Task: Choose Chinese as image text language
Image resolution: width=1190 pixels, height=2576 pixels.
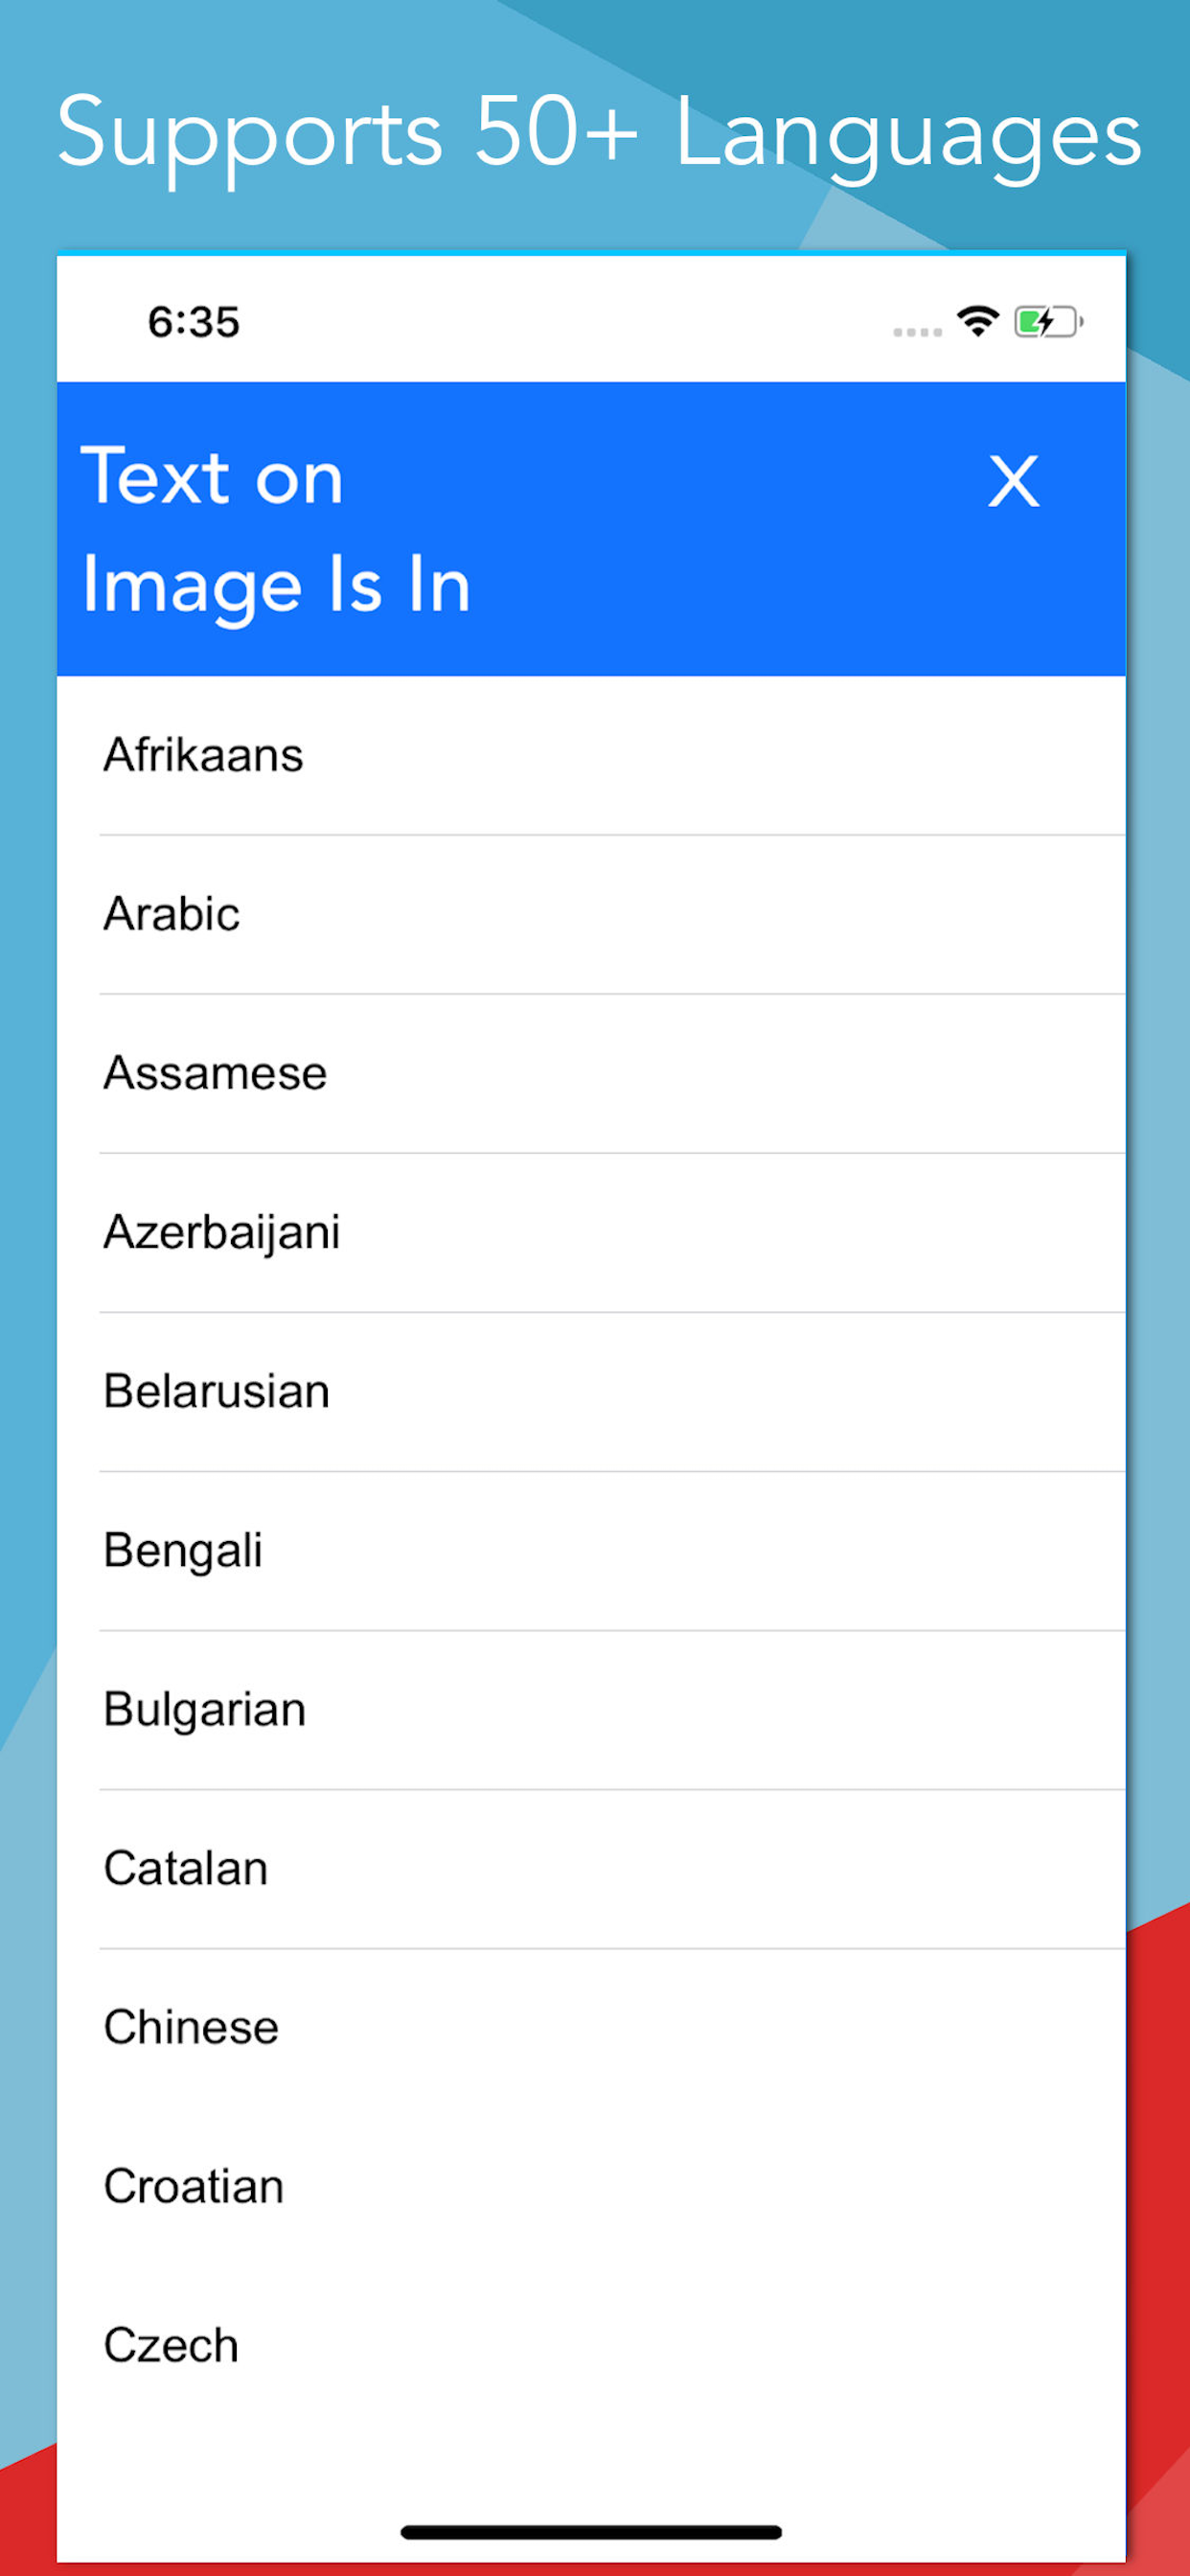Action: click(x=591, y=2027)
